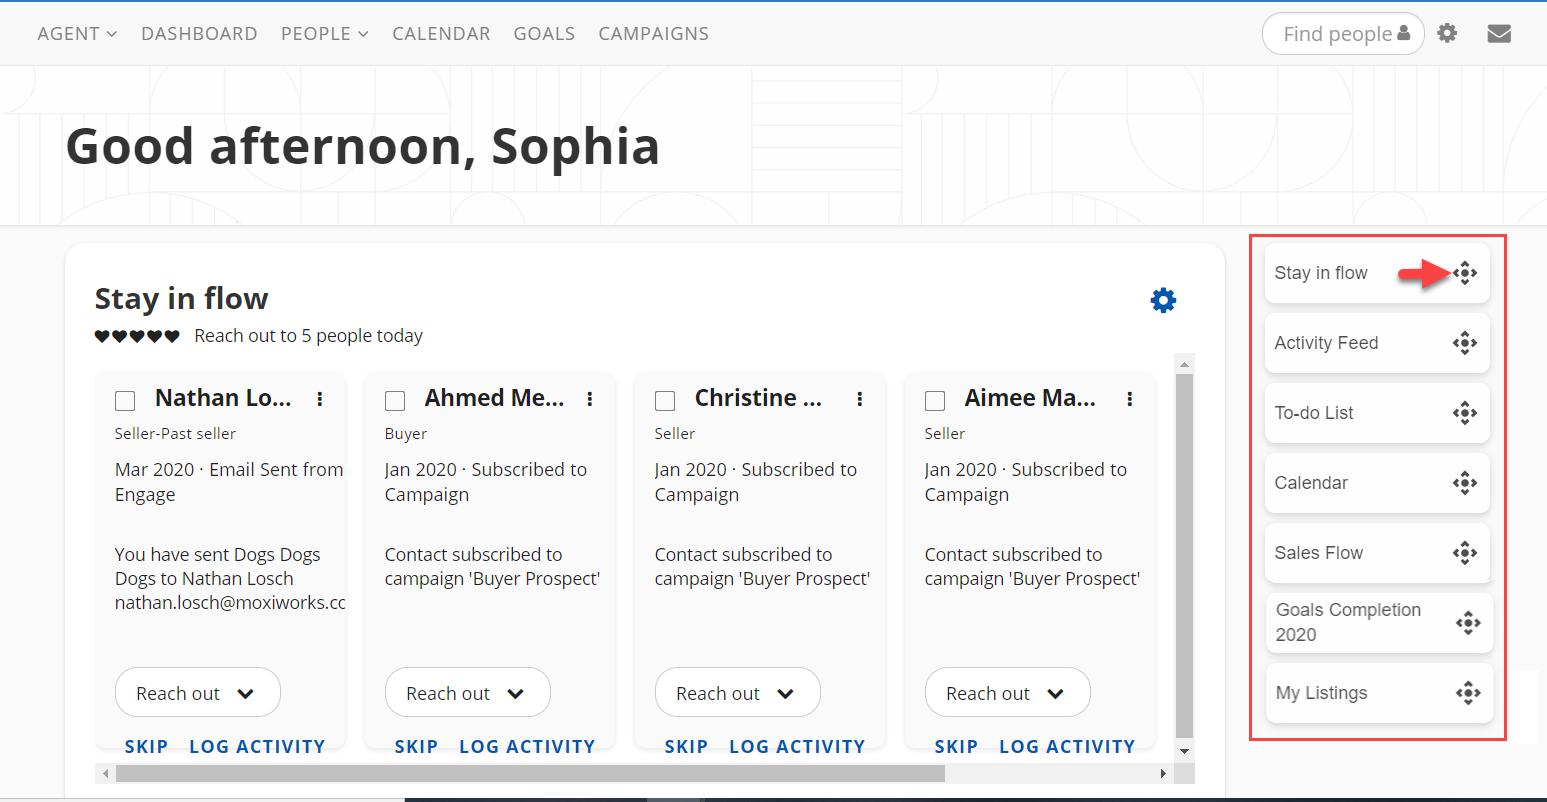Expand the PEOPLE dropdown menu

(x=324, y=34)
